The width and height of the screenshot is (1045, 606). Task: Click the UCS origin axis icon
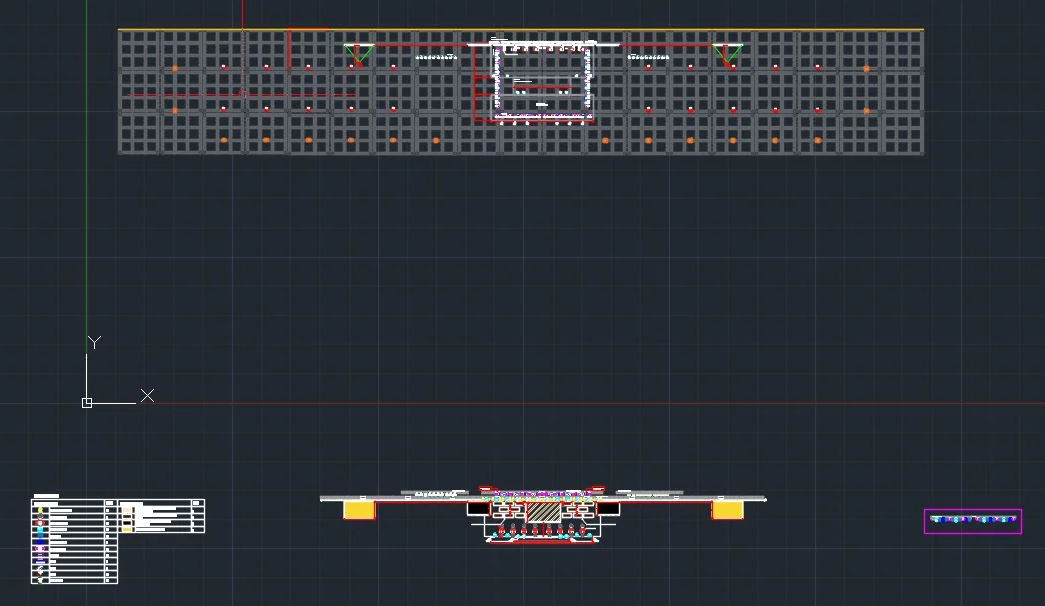point(88,401)
